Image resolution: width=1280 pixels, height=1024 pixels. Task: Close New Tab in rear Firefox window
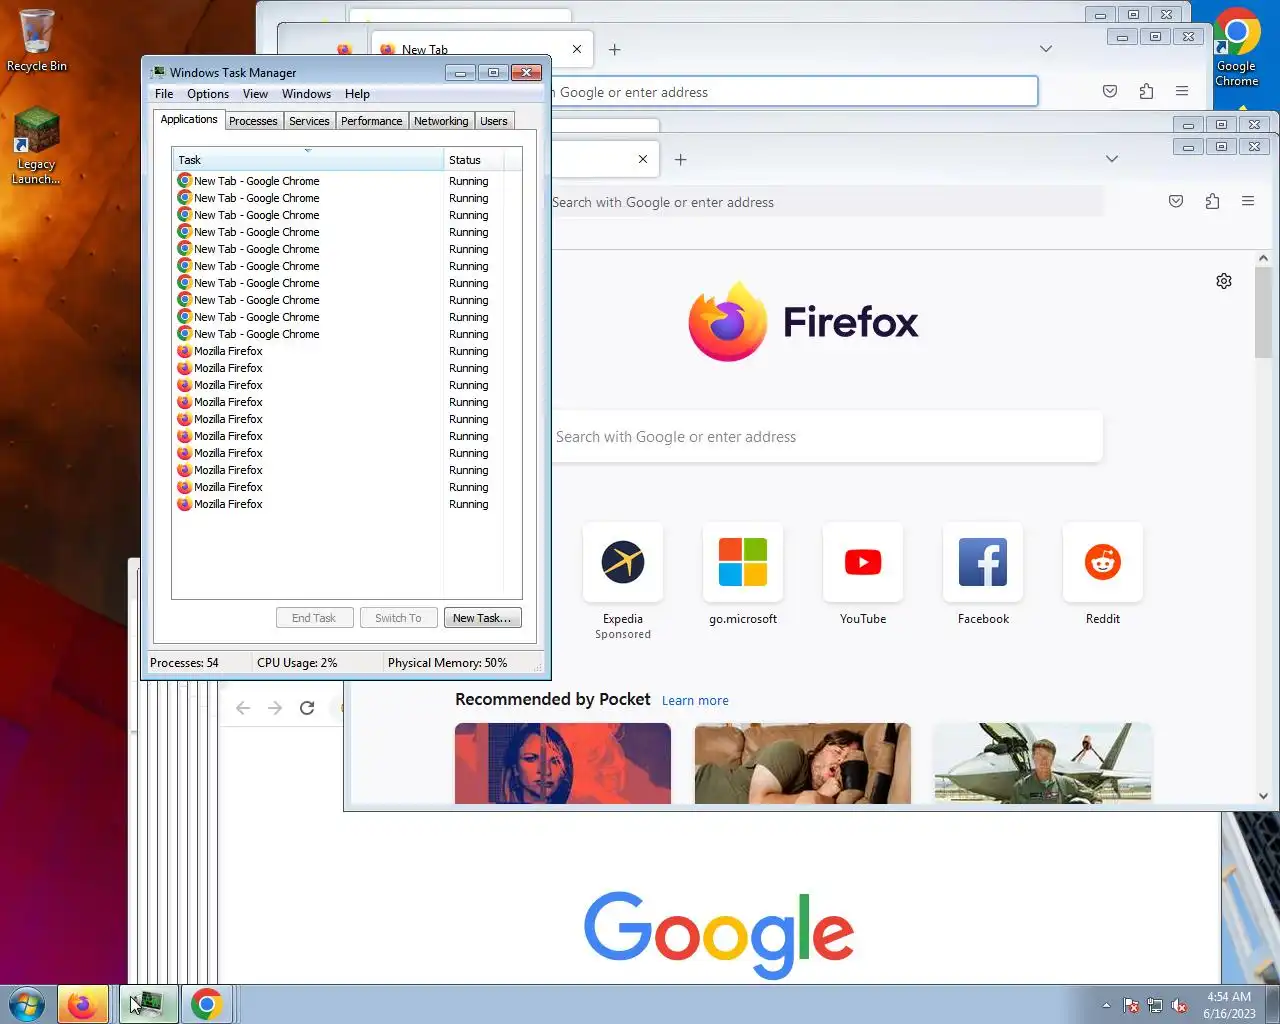[x=577, y=49]
